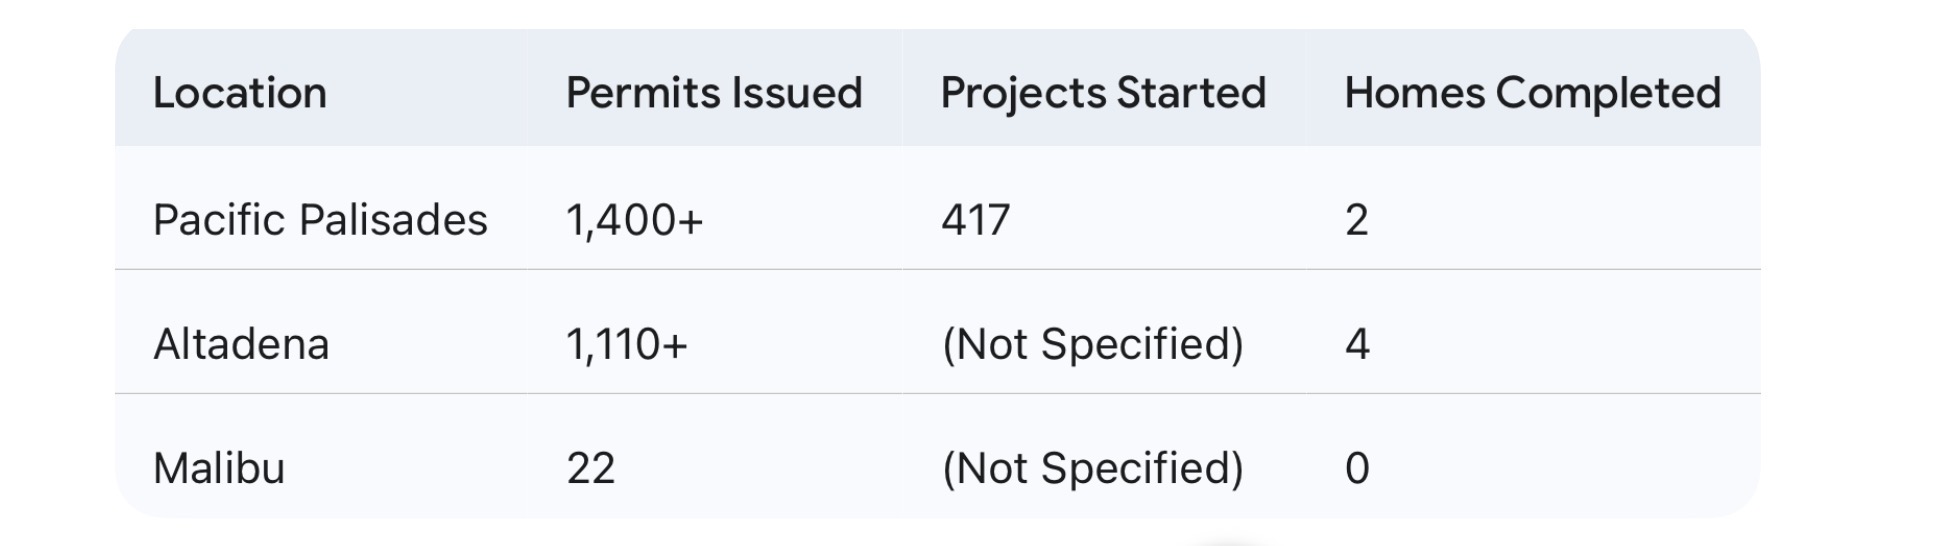Click the word "Completed" in the header
The width and height of the screenshot is (1959, 546).
coord(1608,93)
